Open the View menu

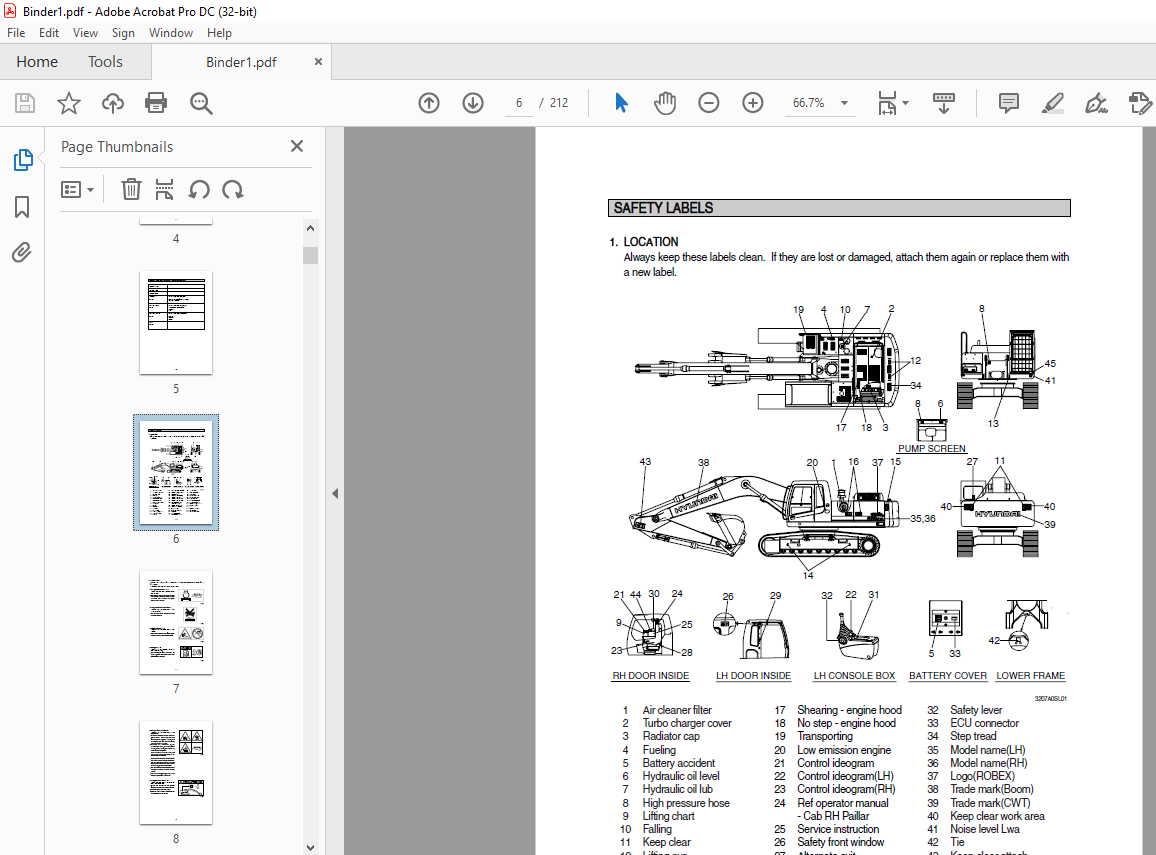point(86,33)
